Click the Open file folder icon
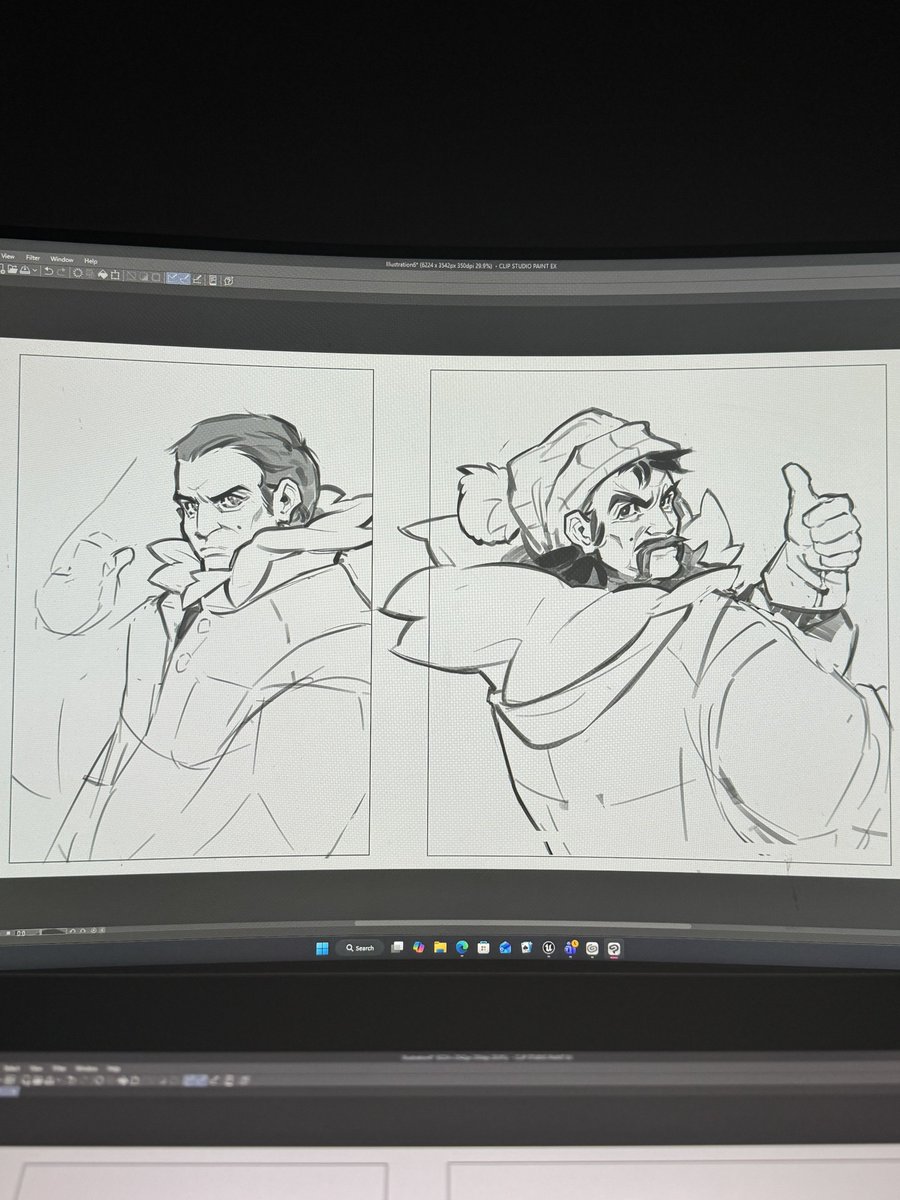 pyautogui.click(x=12, y=269)
